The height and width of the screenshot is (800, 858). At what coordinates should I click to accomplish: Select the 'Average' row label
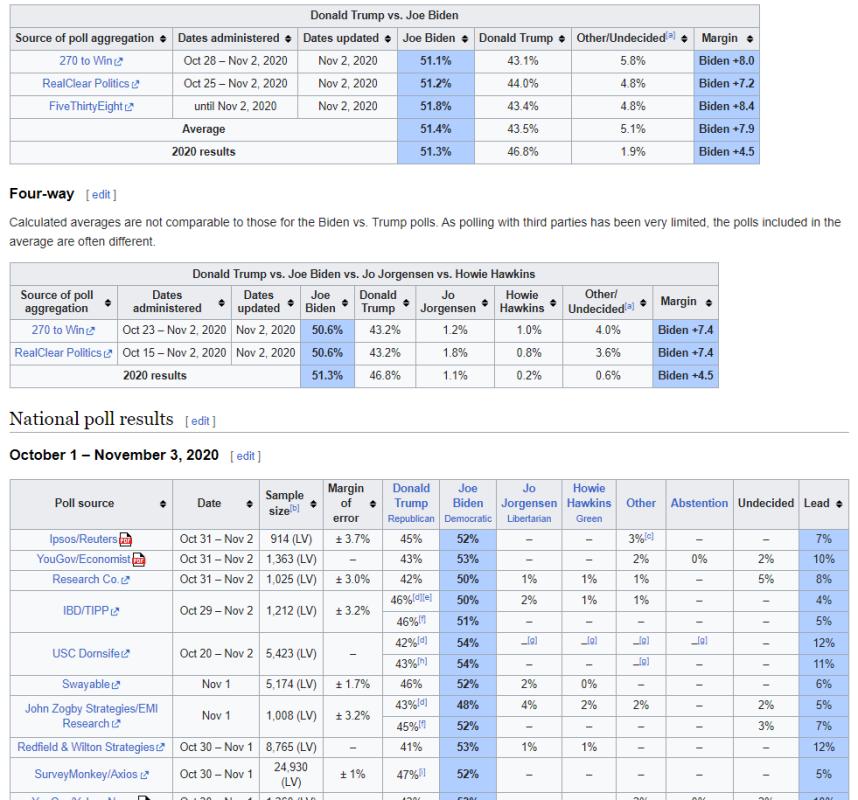(204, 129)
